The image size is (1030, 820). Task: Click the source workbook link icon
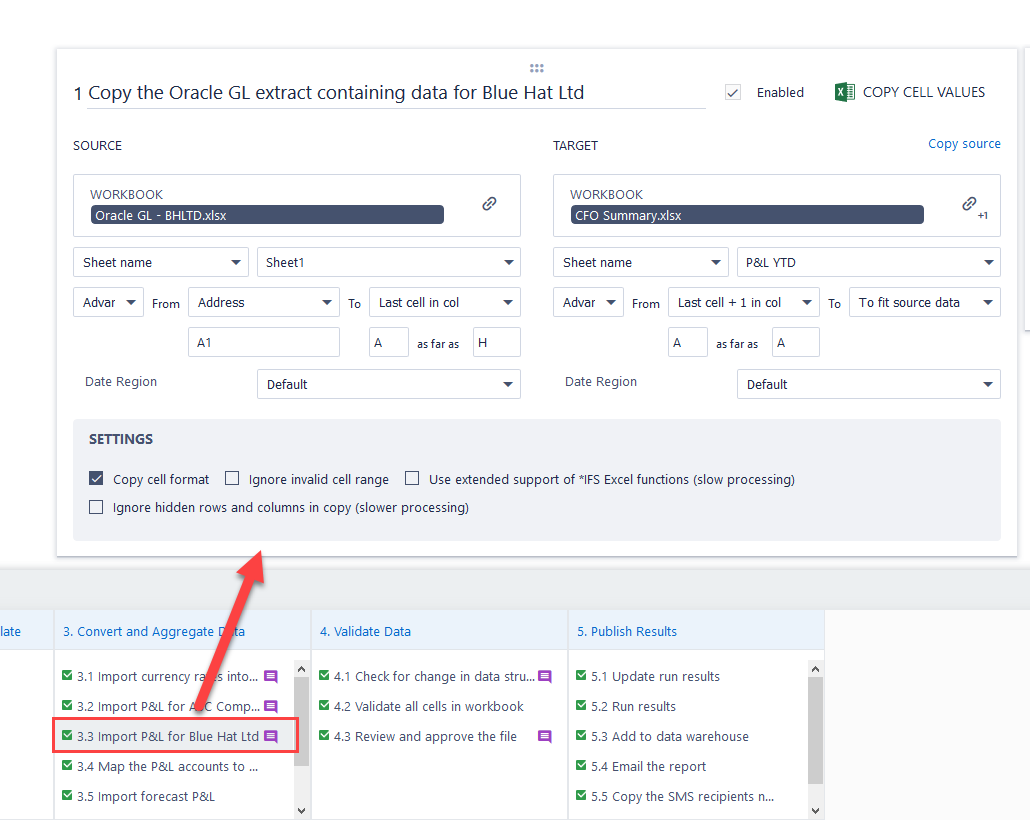489,204
